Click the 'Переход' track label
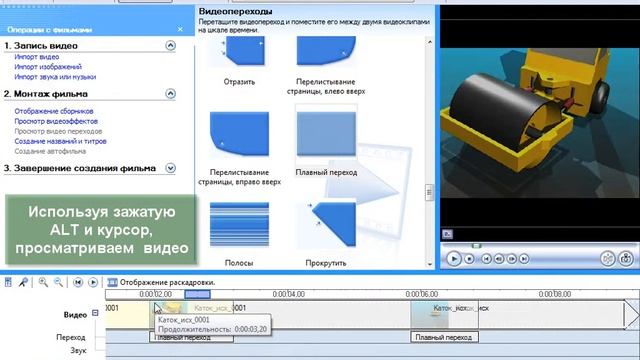The width and height of the screenshot is (640, 360). coord(71,337)
